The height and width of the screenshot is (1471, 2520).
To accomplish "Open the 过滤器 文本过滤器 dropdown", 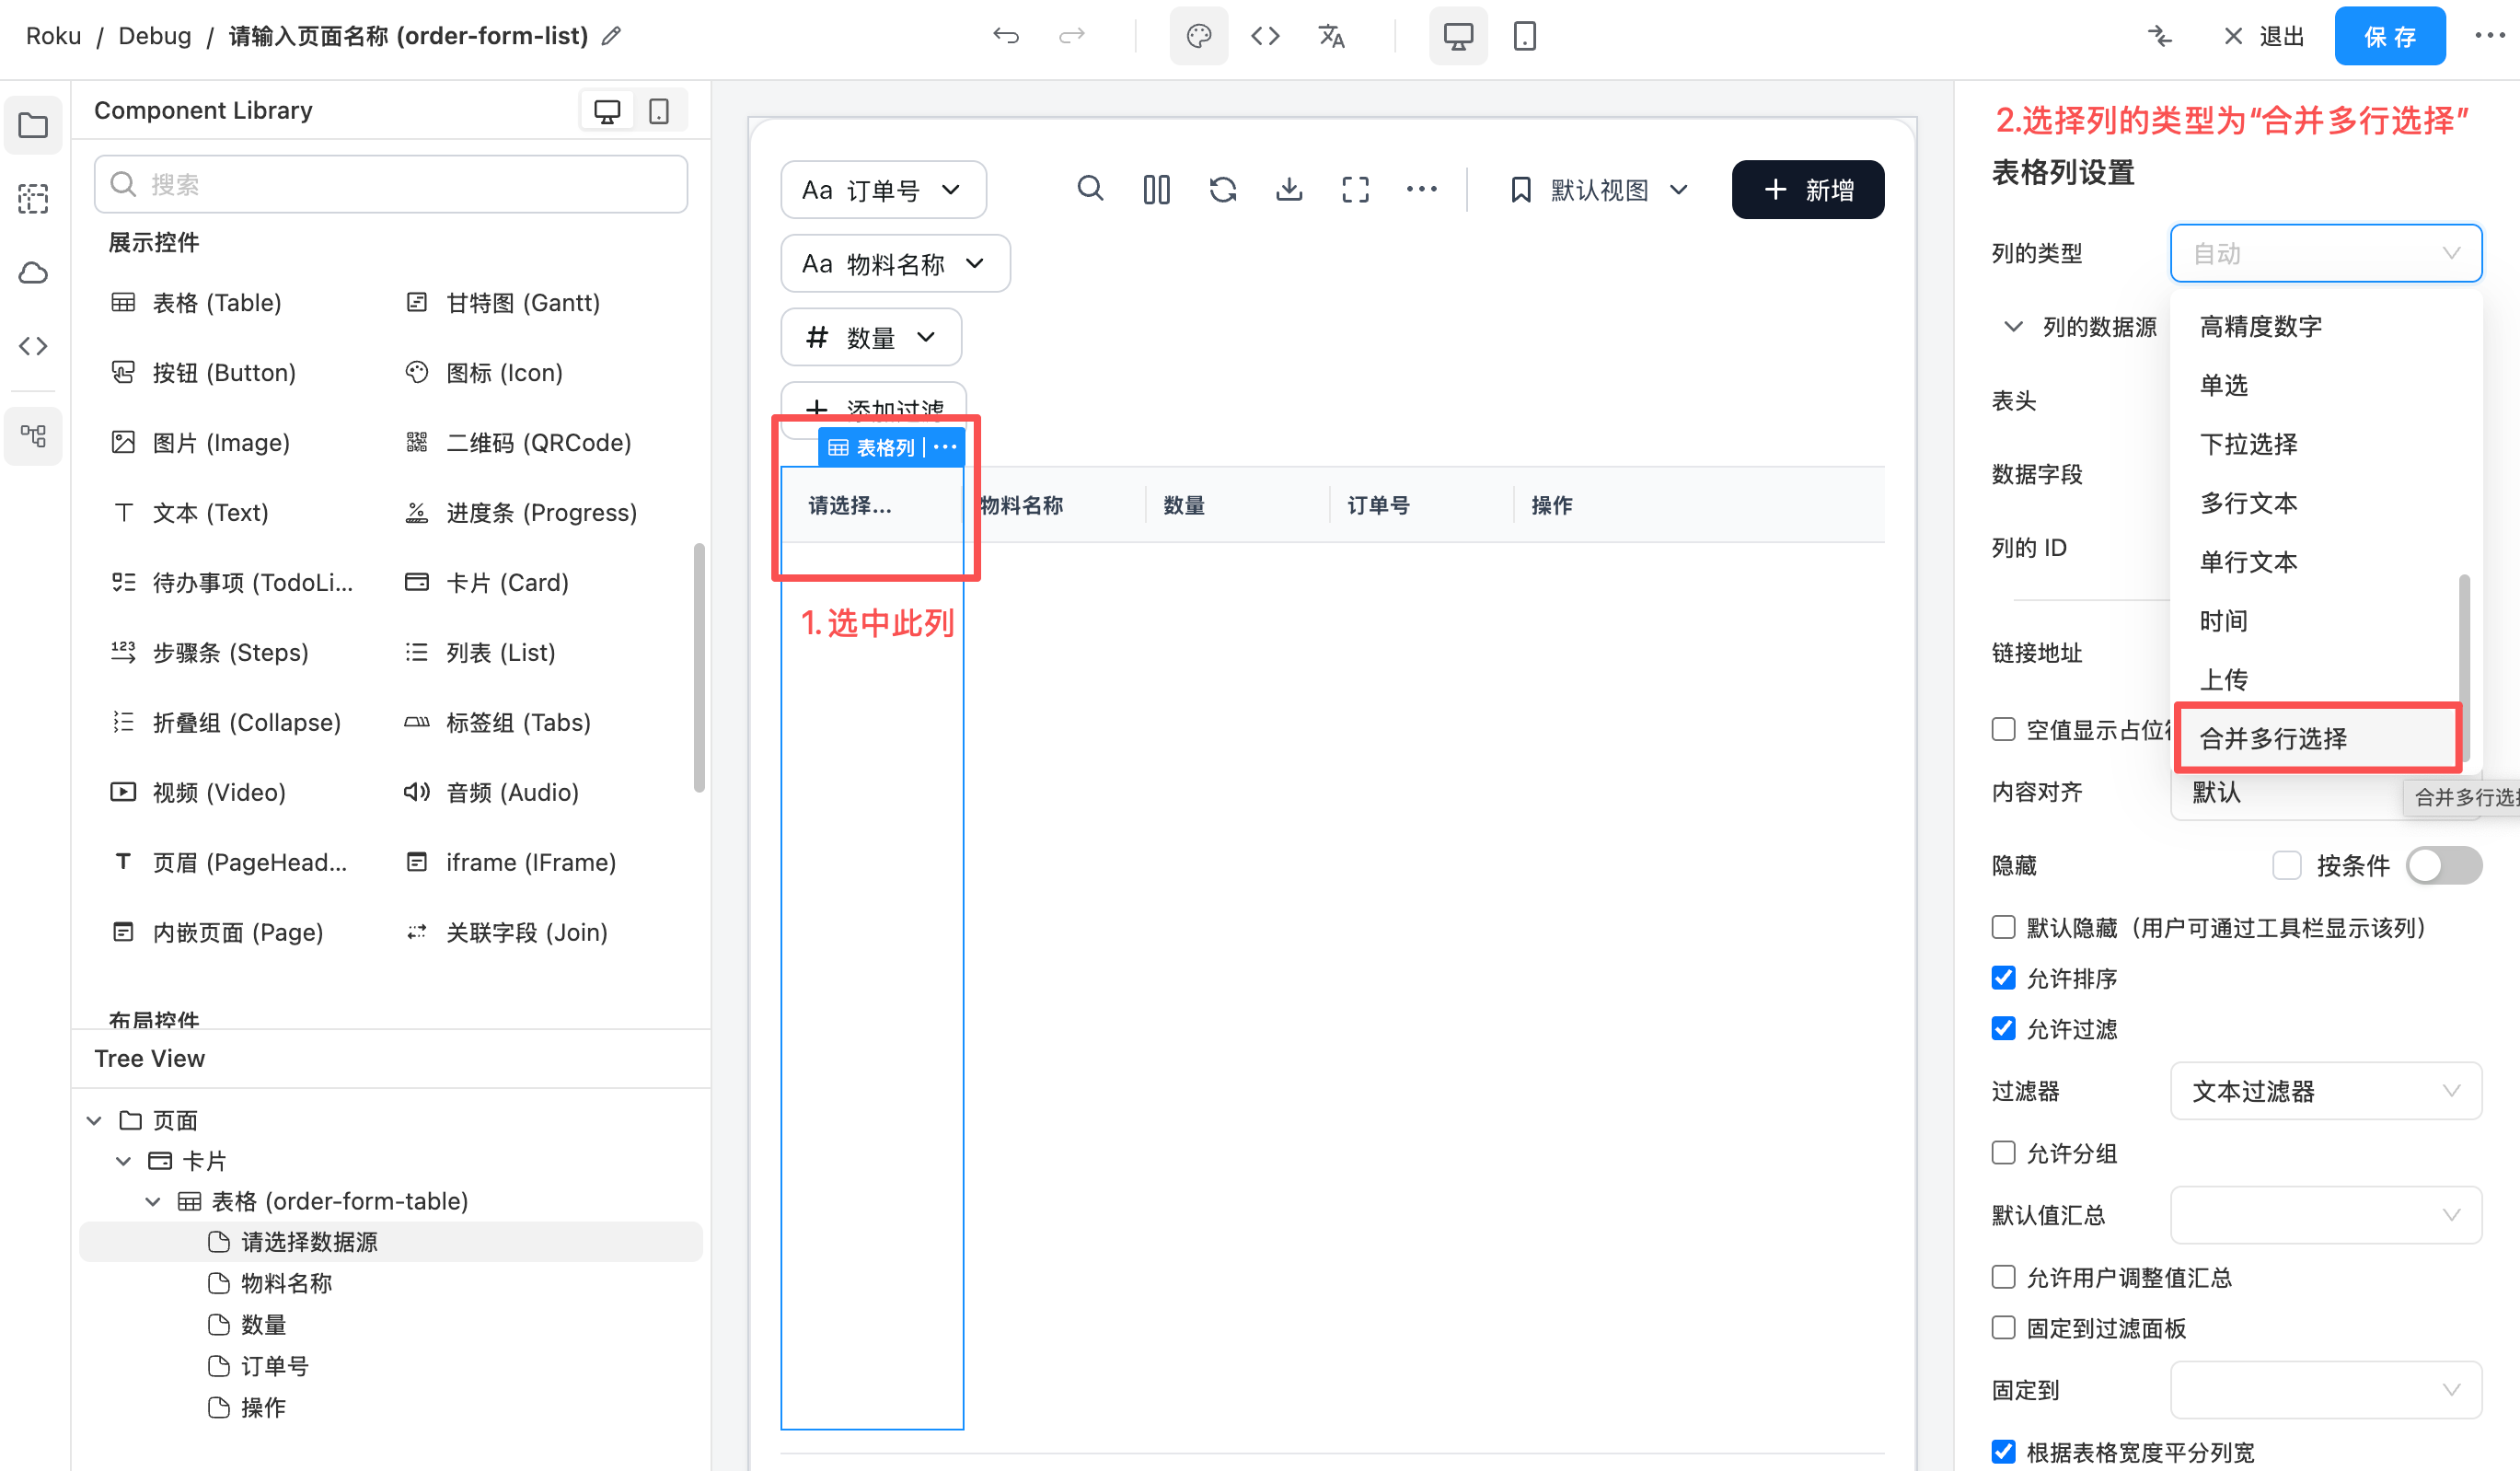I will 2326,1091.
